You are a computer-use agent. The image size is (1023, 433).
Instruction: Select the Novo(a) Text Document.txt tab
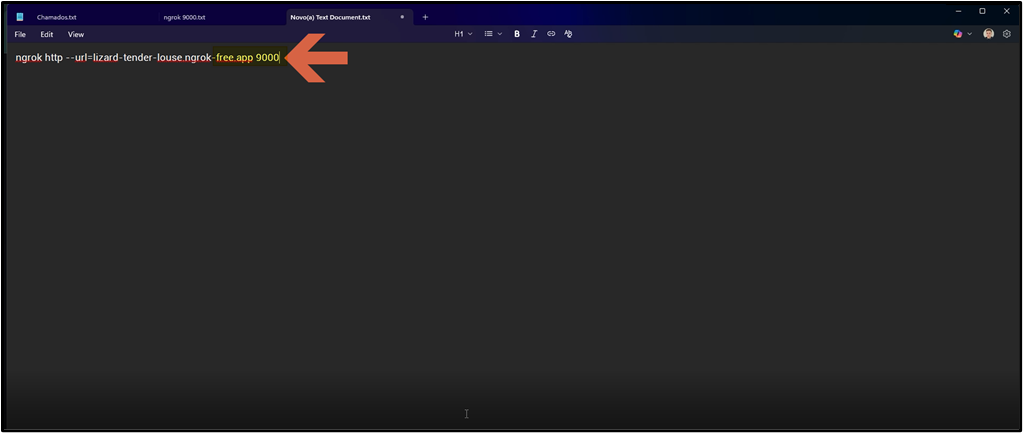pos(349,18)
